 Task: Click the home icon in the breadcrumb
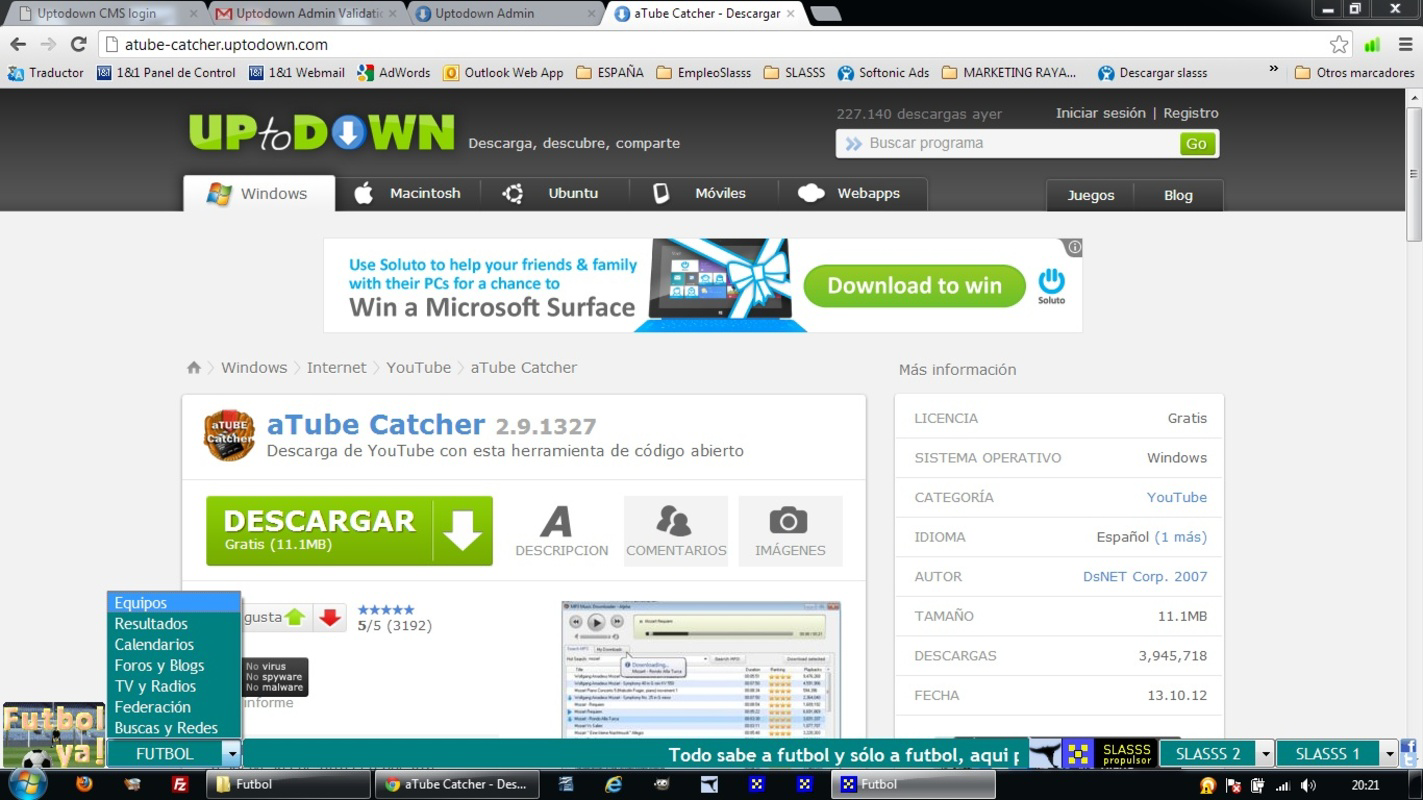(x=194, y=367)
